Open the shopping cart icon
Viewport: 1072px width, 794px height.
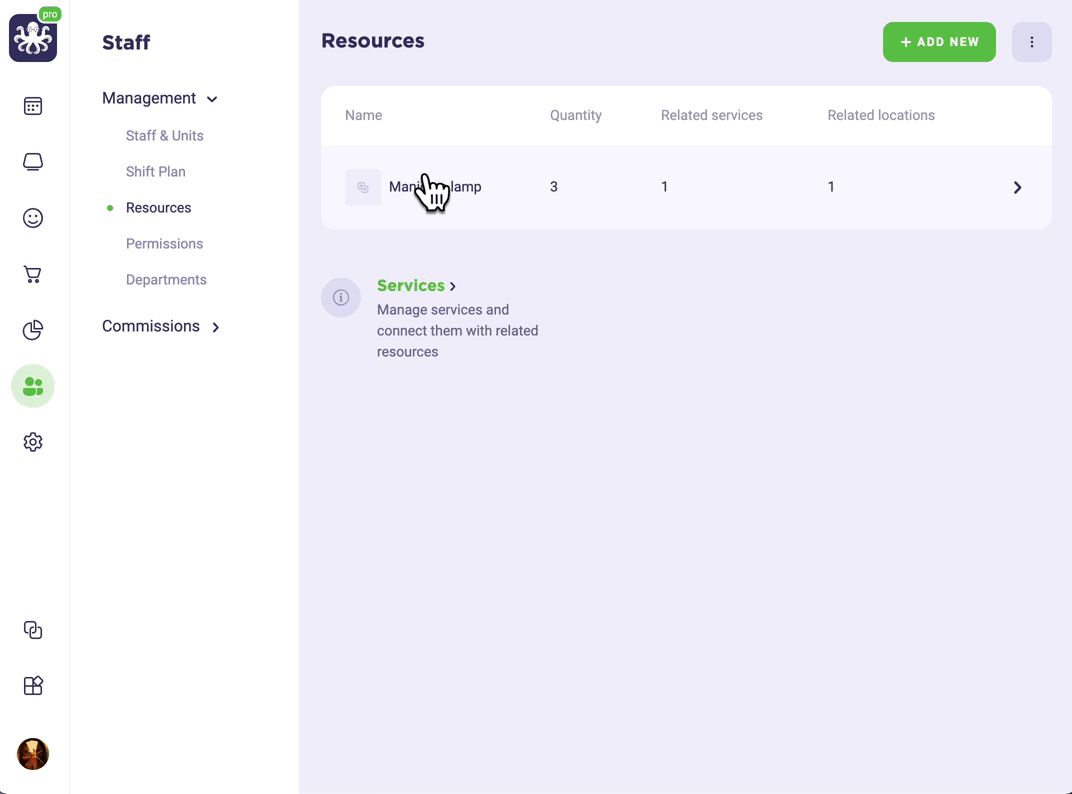(x=33, y=274)
